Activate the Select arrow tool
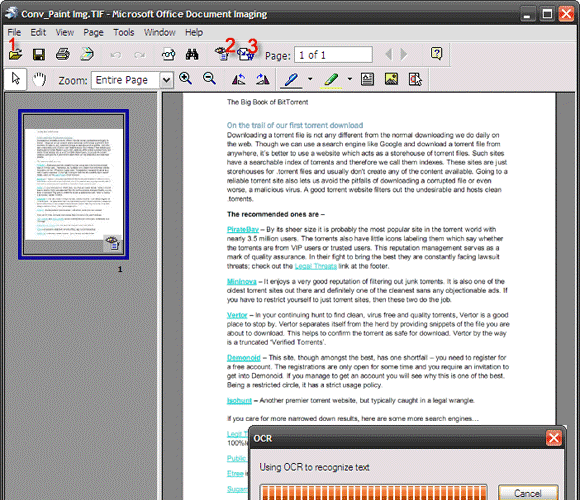Viewport: 580px width, 500px height. 16,79
